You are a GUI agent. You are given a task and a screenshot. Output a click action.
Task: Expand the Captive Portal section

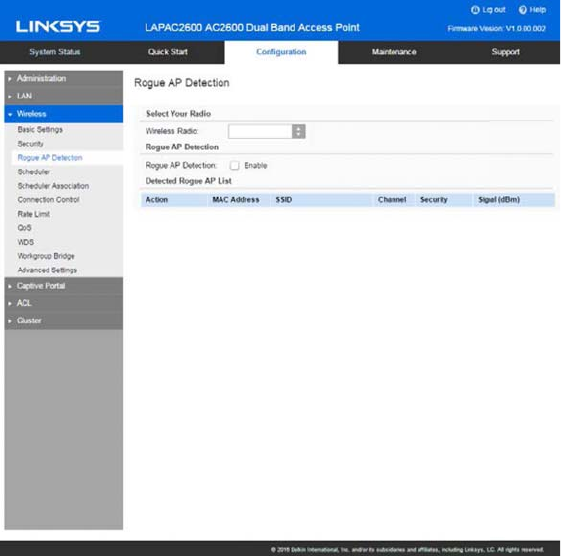pos(63,286)
